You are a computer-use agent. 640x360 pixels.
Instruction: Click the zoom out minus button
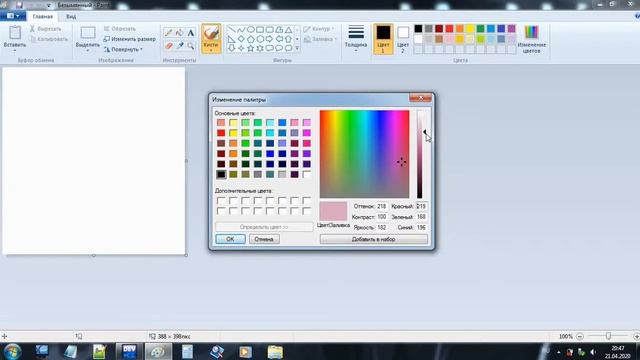click(x=580, y=336)
